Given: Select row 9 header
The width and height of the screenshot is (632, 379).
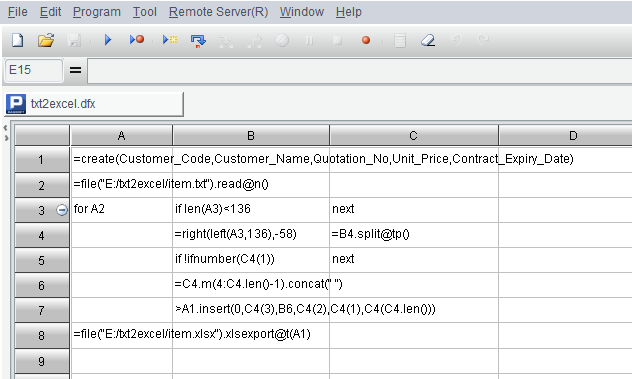Looking at the screenshot, I should click(42, 361).
